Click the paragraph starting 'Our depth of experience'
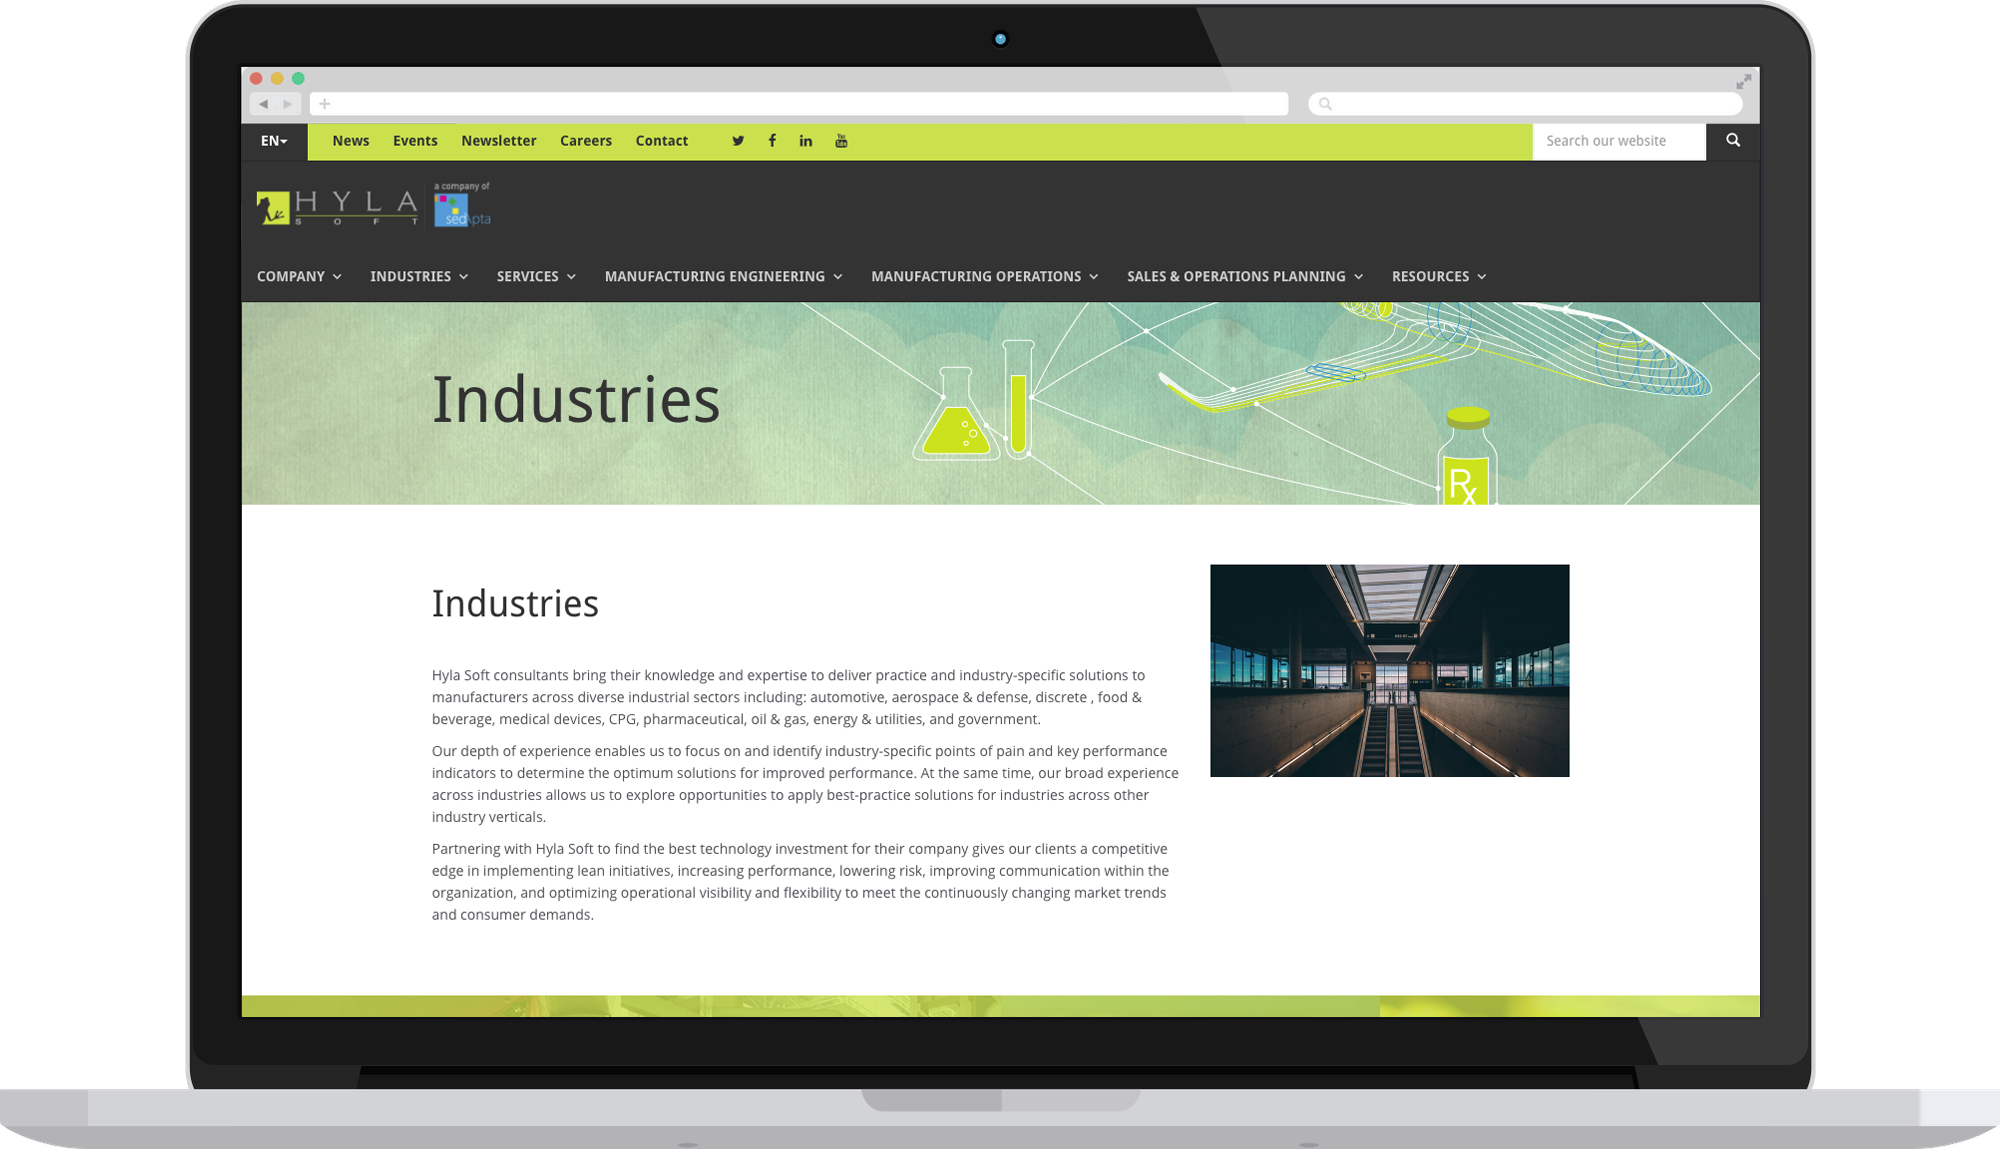Viewport: 2000px width, 1149px height. pyautogui.click(x=805, y=784)
